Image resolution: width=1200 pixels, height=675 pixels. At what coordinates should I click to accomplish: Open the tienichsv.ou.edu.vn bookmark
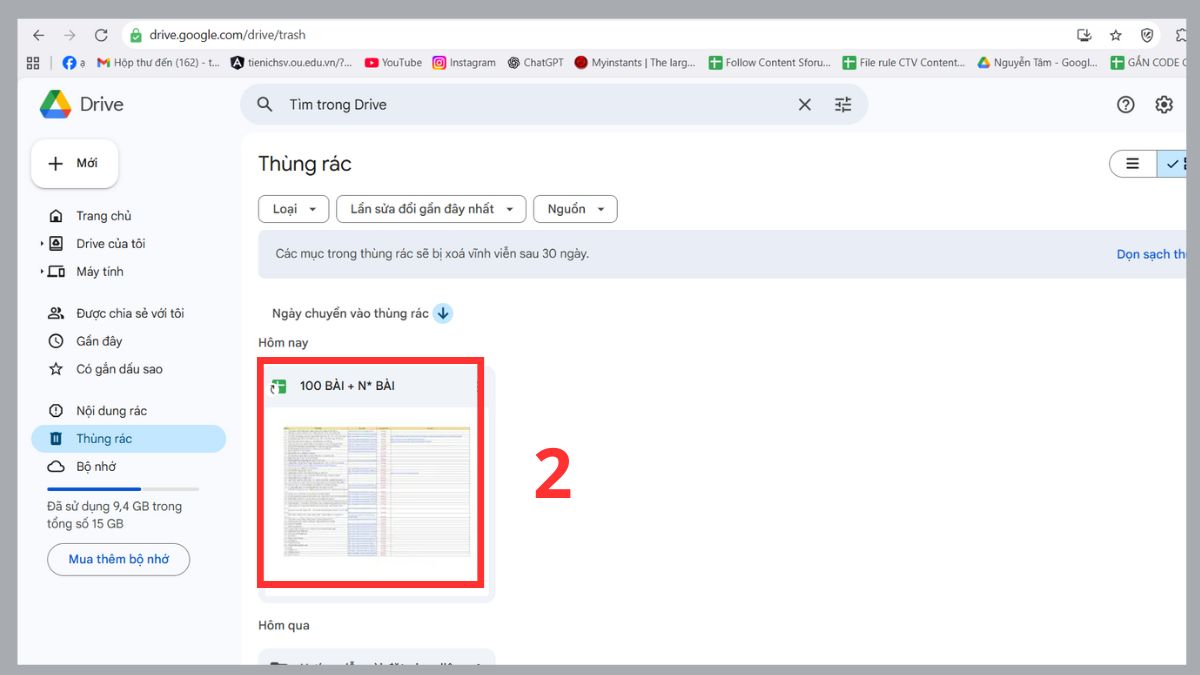tap(292, 62)
